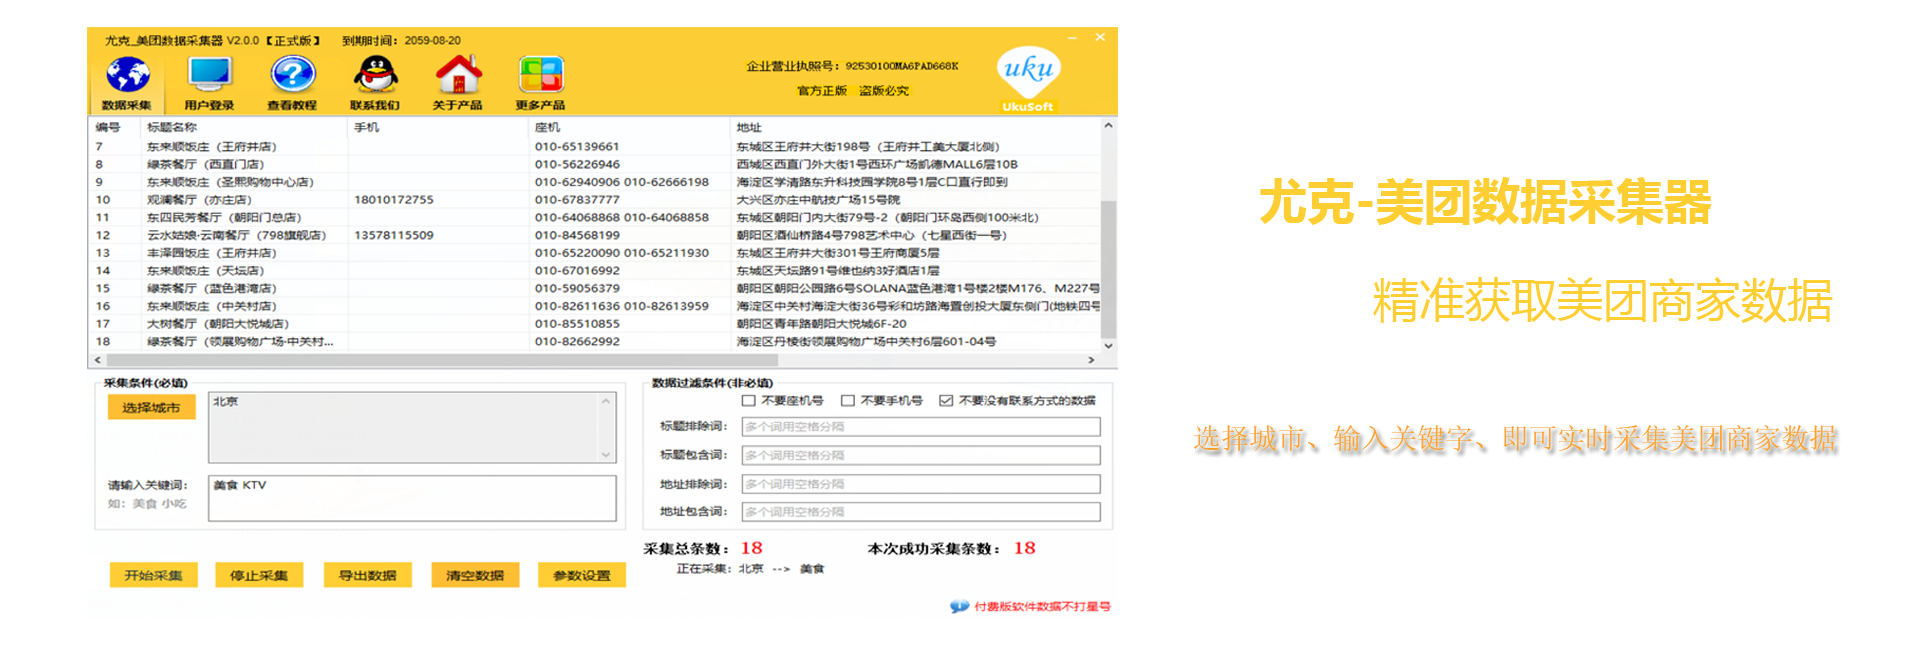
Task: Open the 更多产品 colored tiles icon
Action: click(541, 76)
